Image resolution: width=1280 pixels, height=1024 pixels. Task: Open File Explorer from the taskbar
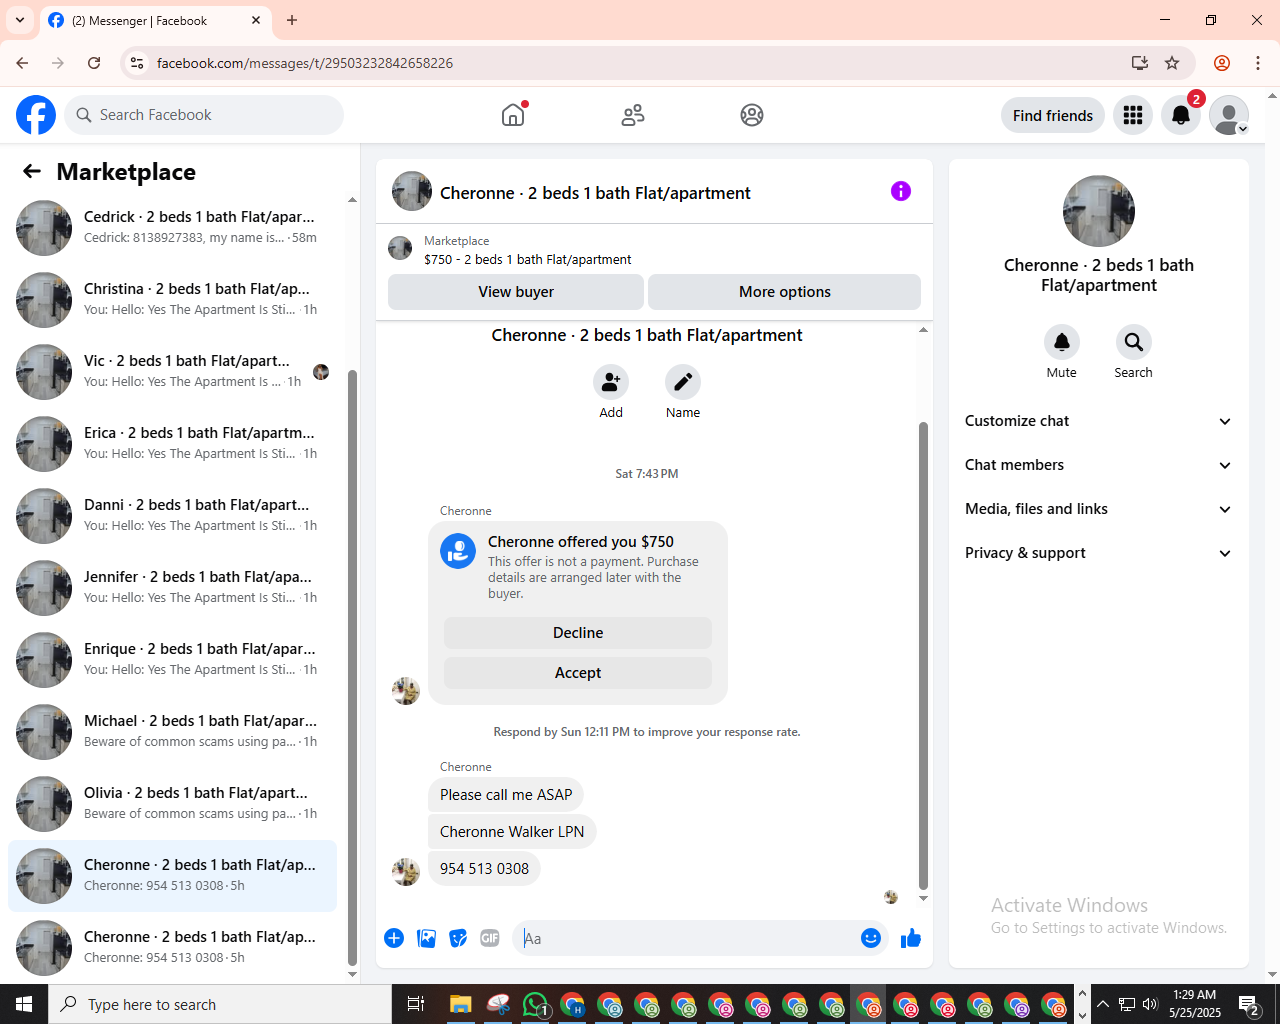tap(461, 1004)
